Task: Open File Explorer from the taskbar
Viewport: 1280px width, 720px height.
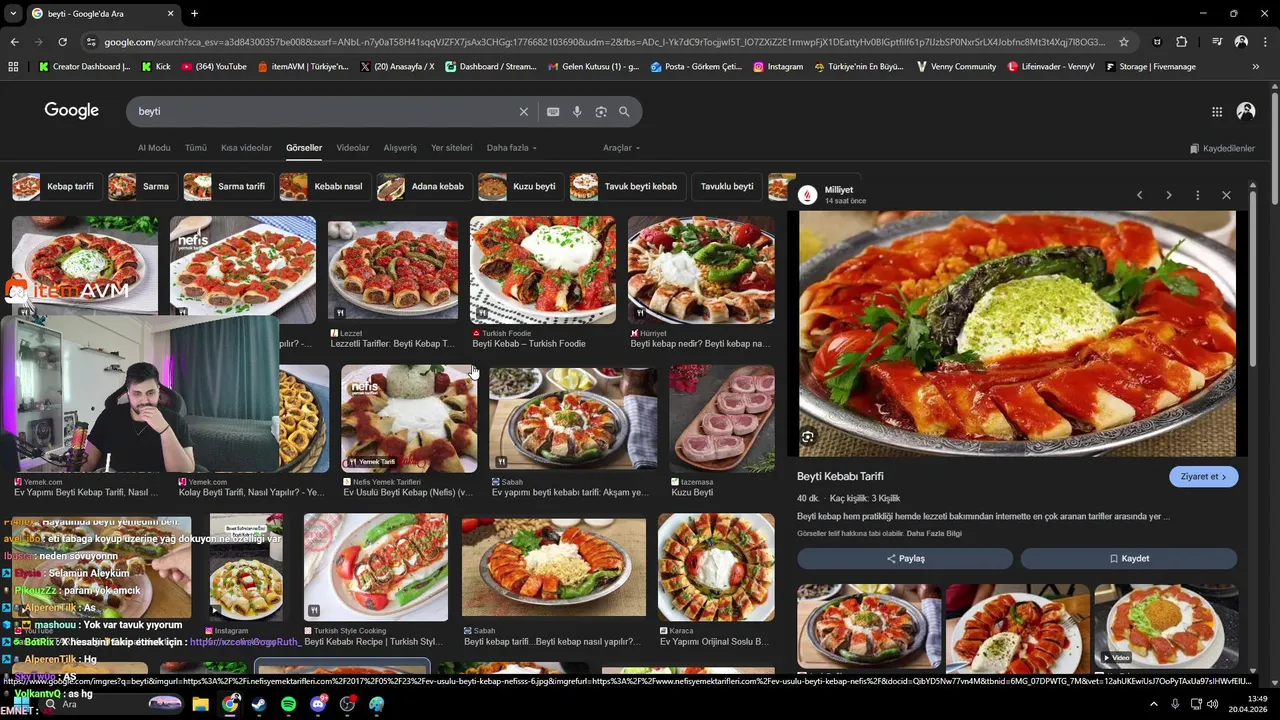Action: click(200, 704)
